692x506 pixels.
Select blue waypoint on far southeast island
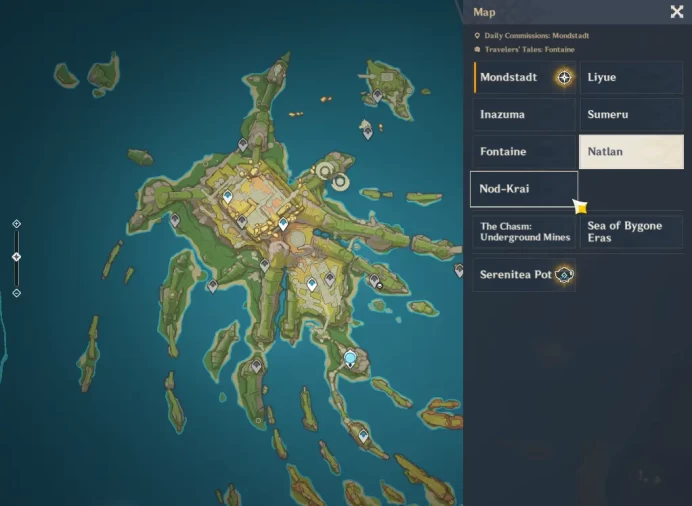click(x=363, y=436)
